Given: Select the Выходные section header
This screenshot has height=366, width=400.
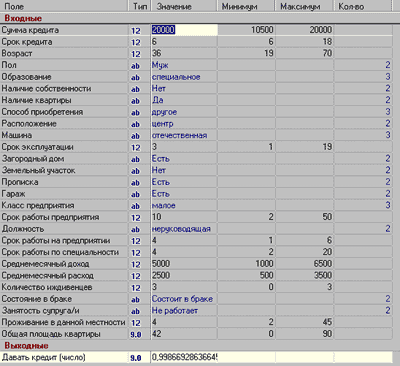Looking at the screenshot, I should coord(26,346).
